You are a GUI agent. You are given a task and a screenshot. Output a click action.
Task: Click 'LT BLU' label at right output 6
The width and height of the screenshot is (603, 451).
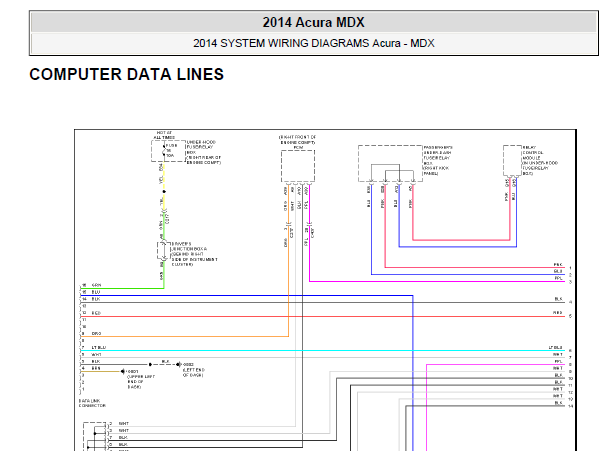click(555, 348)
